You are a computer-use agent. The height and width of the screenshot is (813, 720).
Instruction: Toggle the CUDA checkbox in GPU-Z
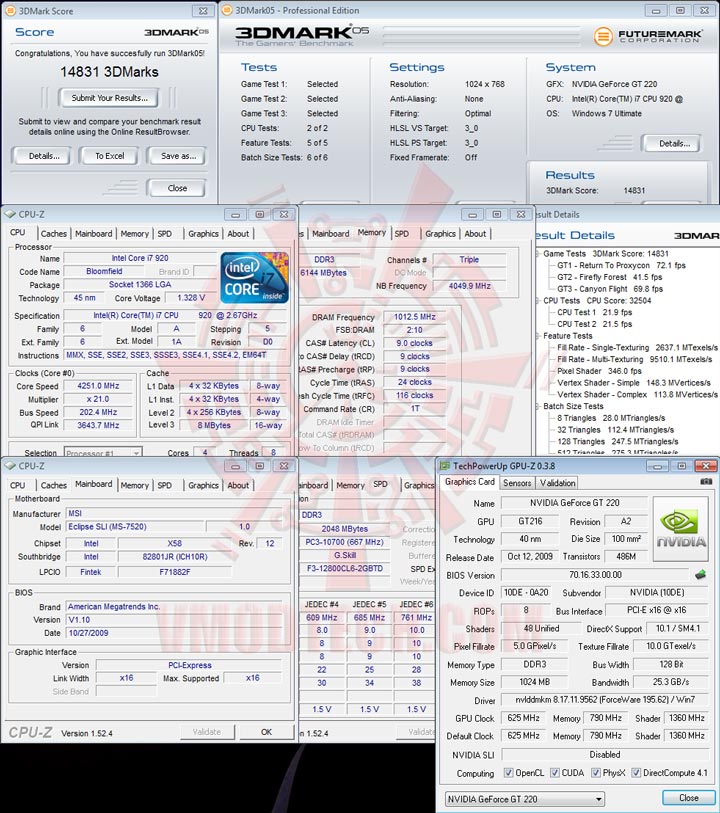[x=555, y=773]
